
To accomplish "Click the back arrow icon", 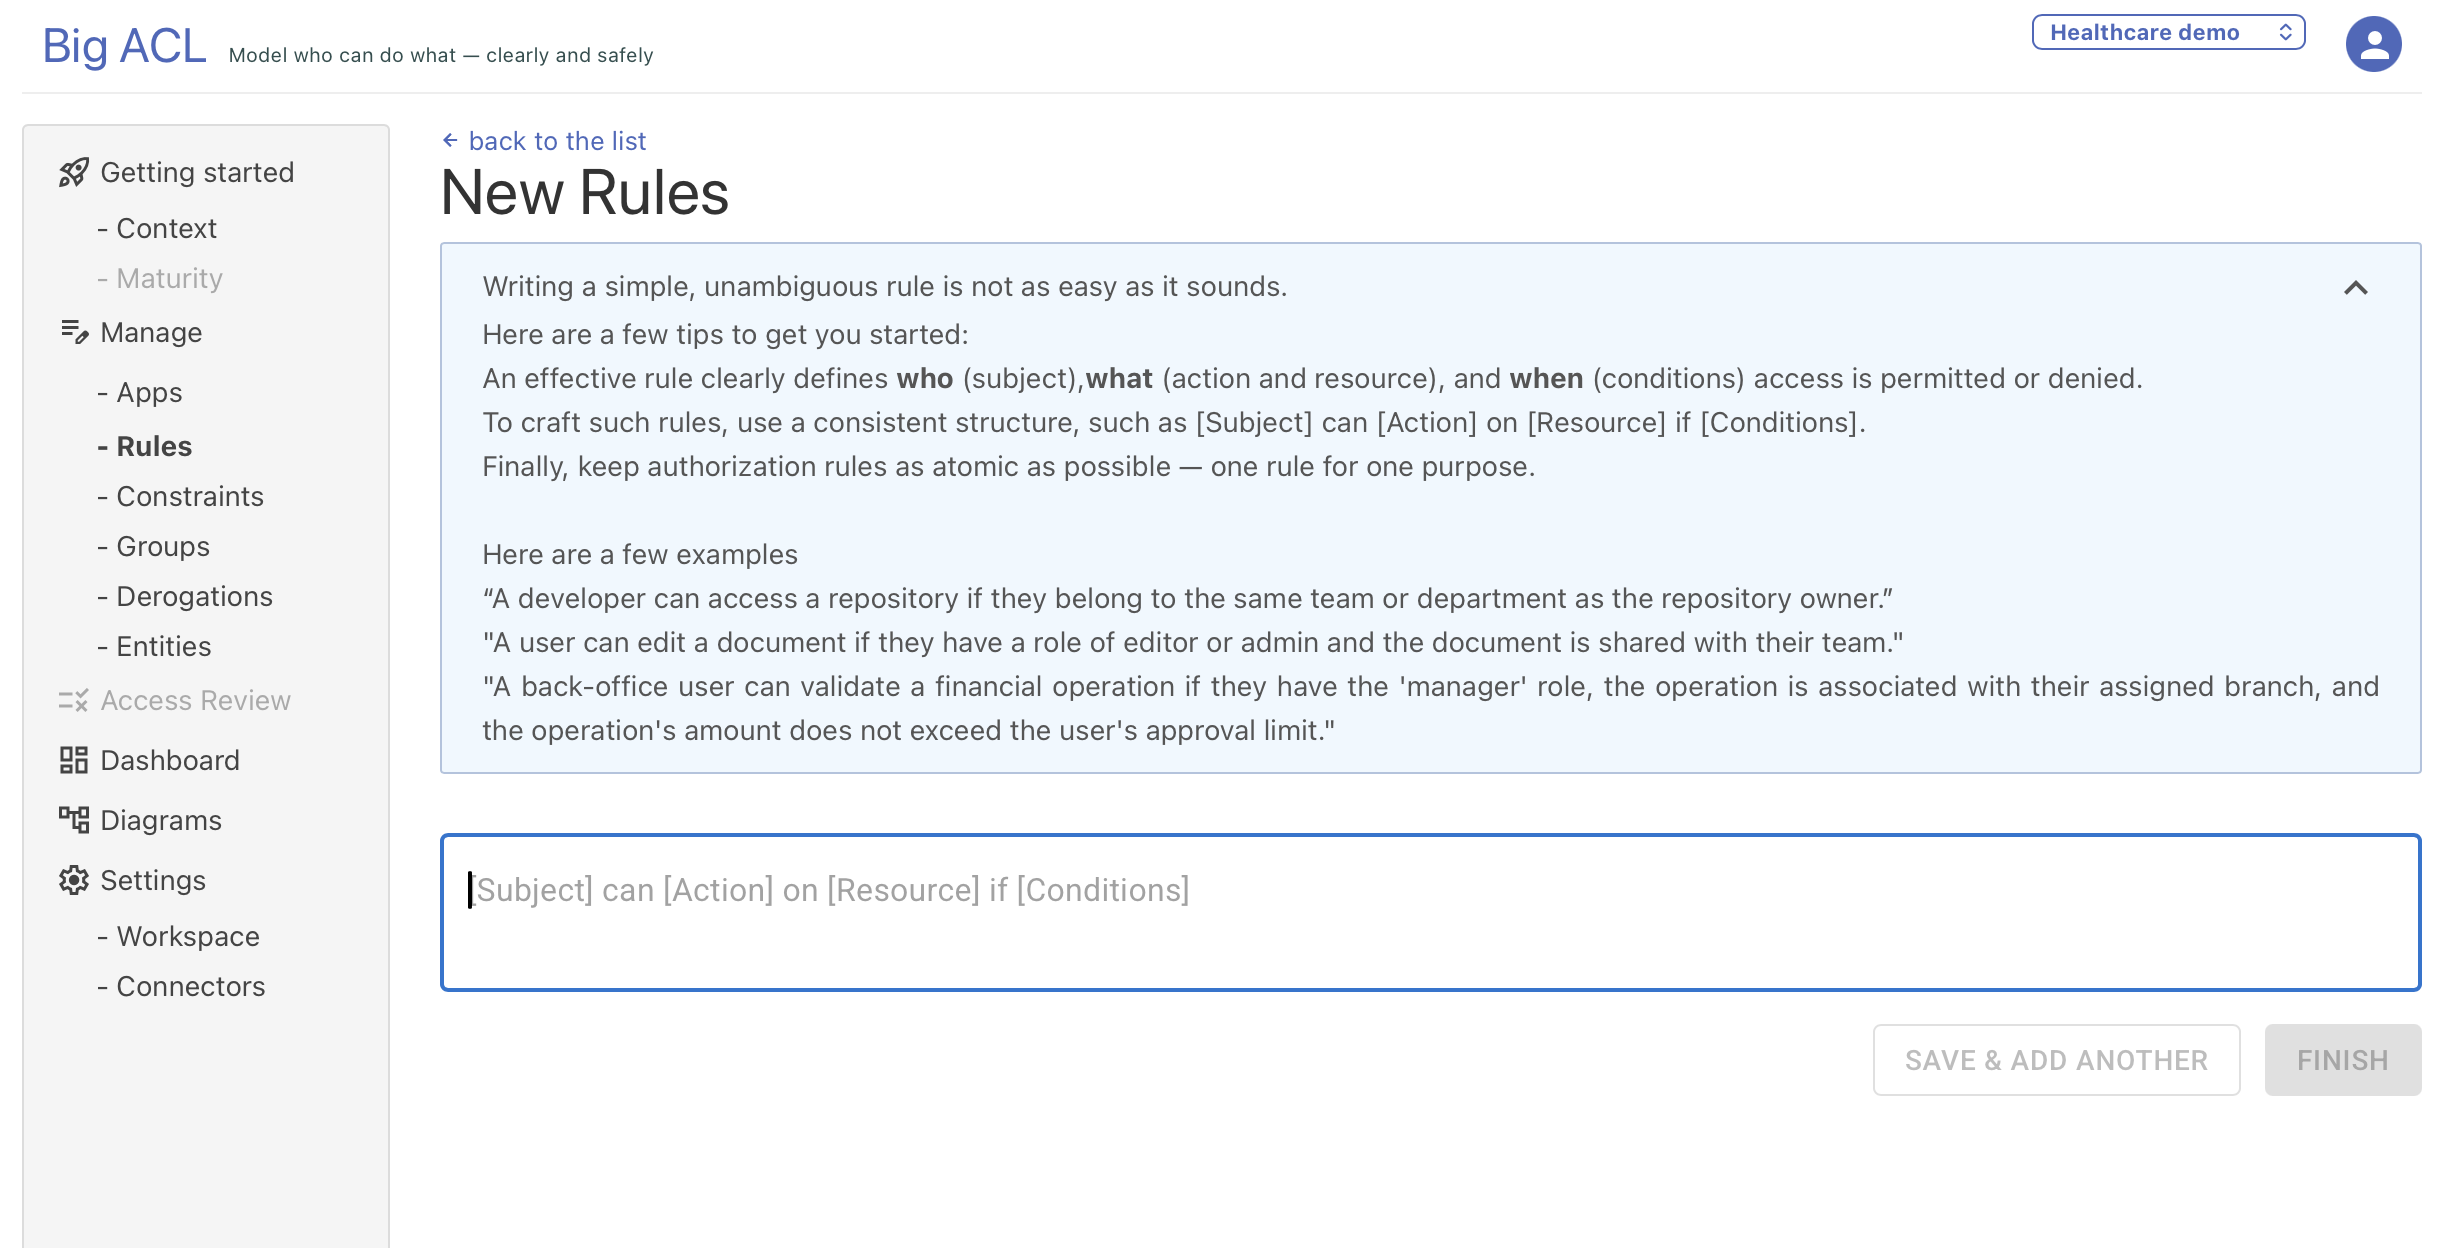I will [x=450, y=141].
